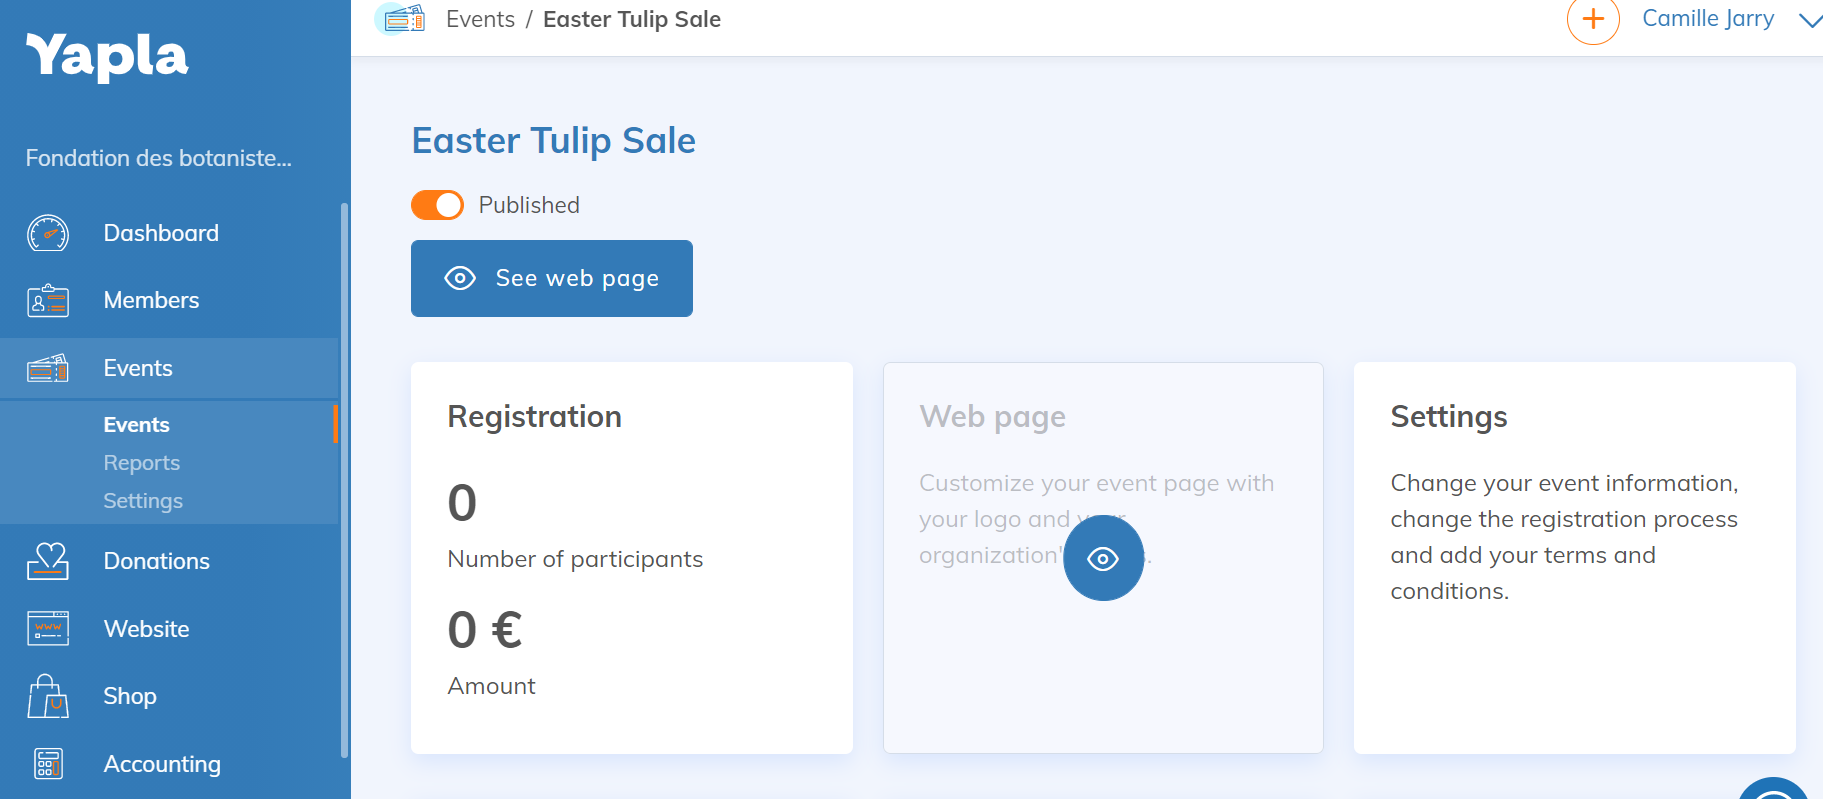Screen dimensions: 1823x799
Task: Click the Shop bag icon
Action: tap(48, 696)
